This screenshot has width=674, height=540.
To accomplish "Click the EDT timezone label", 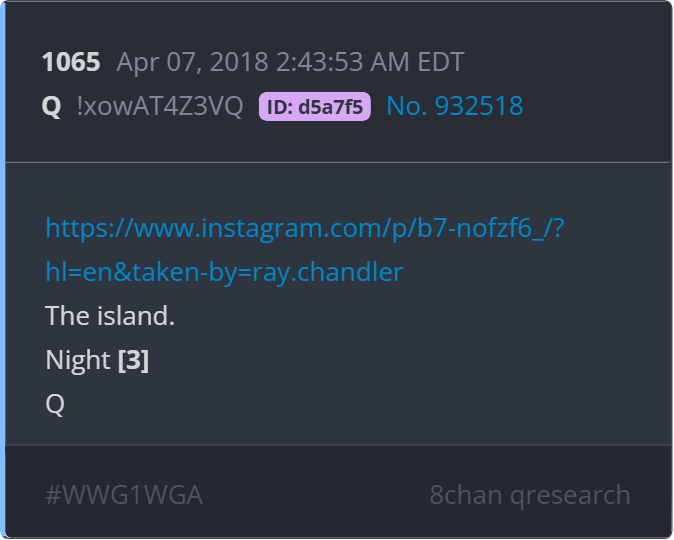I will (441, 62).
